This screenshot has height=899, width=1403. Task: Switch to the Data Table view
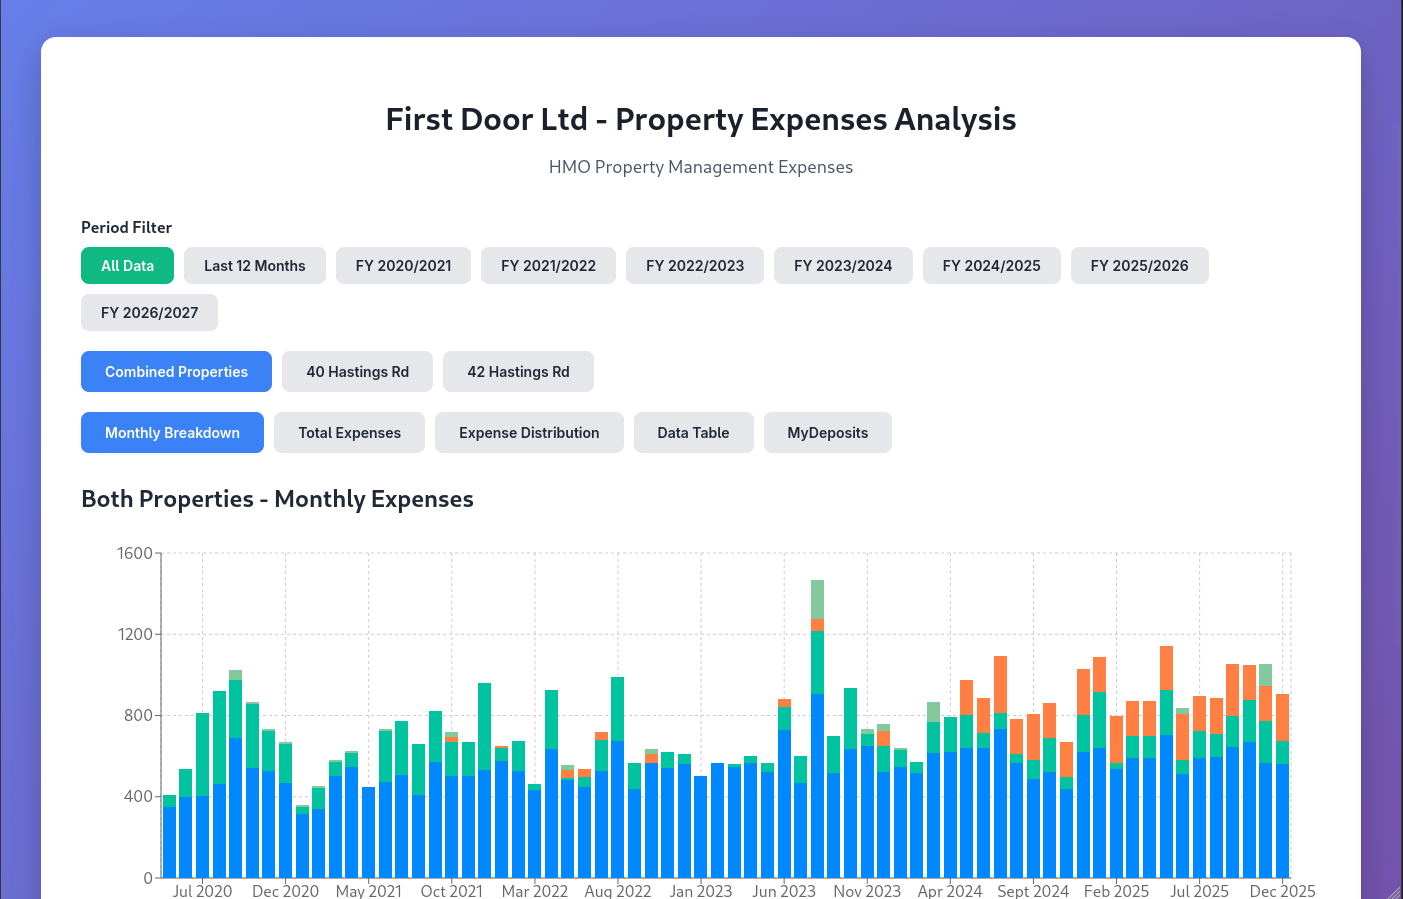[x=693, y=432]
